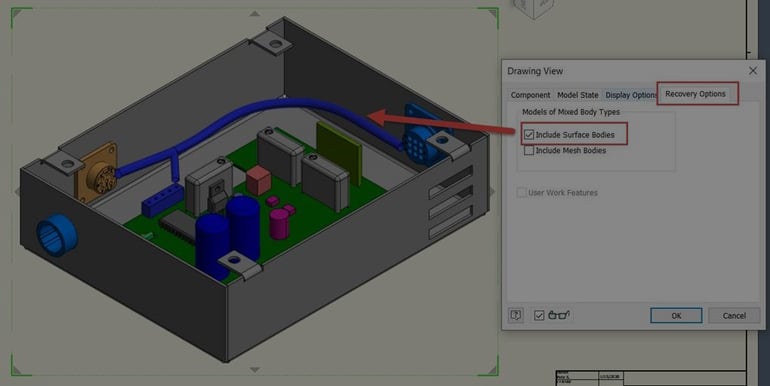Click the ViewCube at the top
Viewport: 770px width, 386px height.
pos(533,8)
